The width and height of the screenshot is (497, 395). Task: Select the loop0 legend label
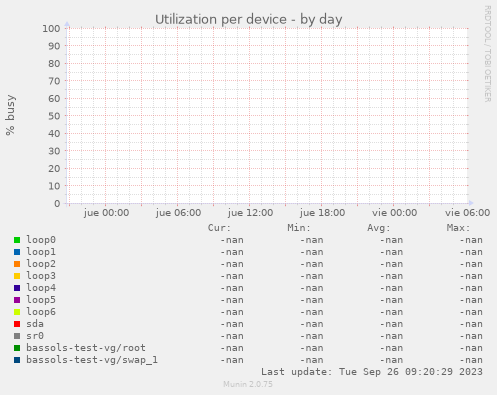click(41, 240)
